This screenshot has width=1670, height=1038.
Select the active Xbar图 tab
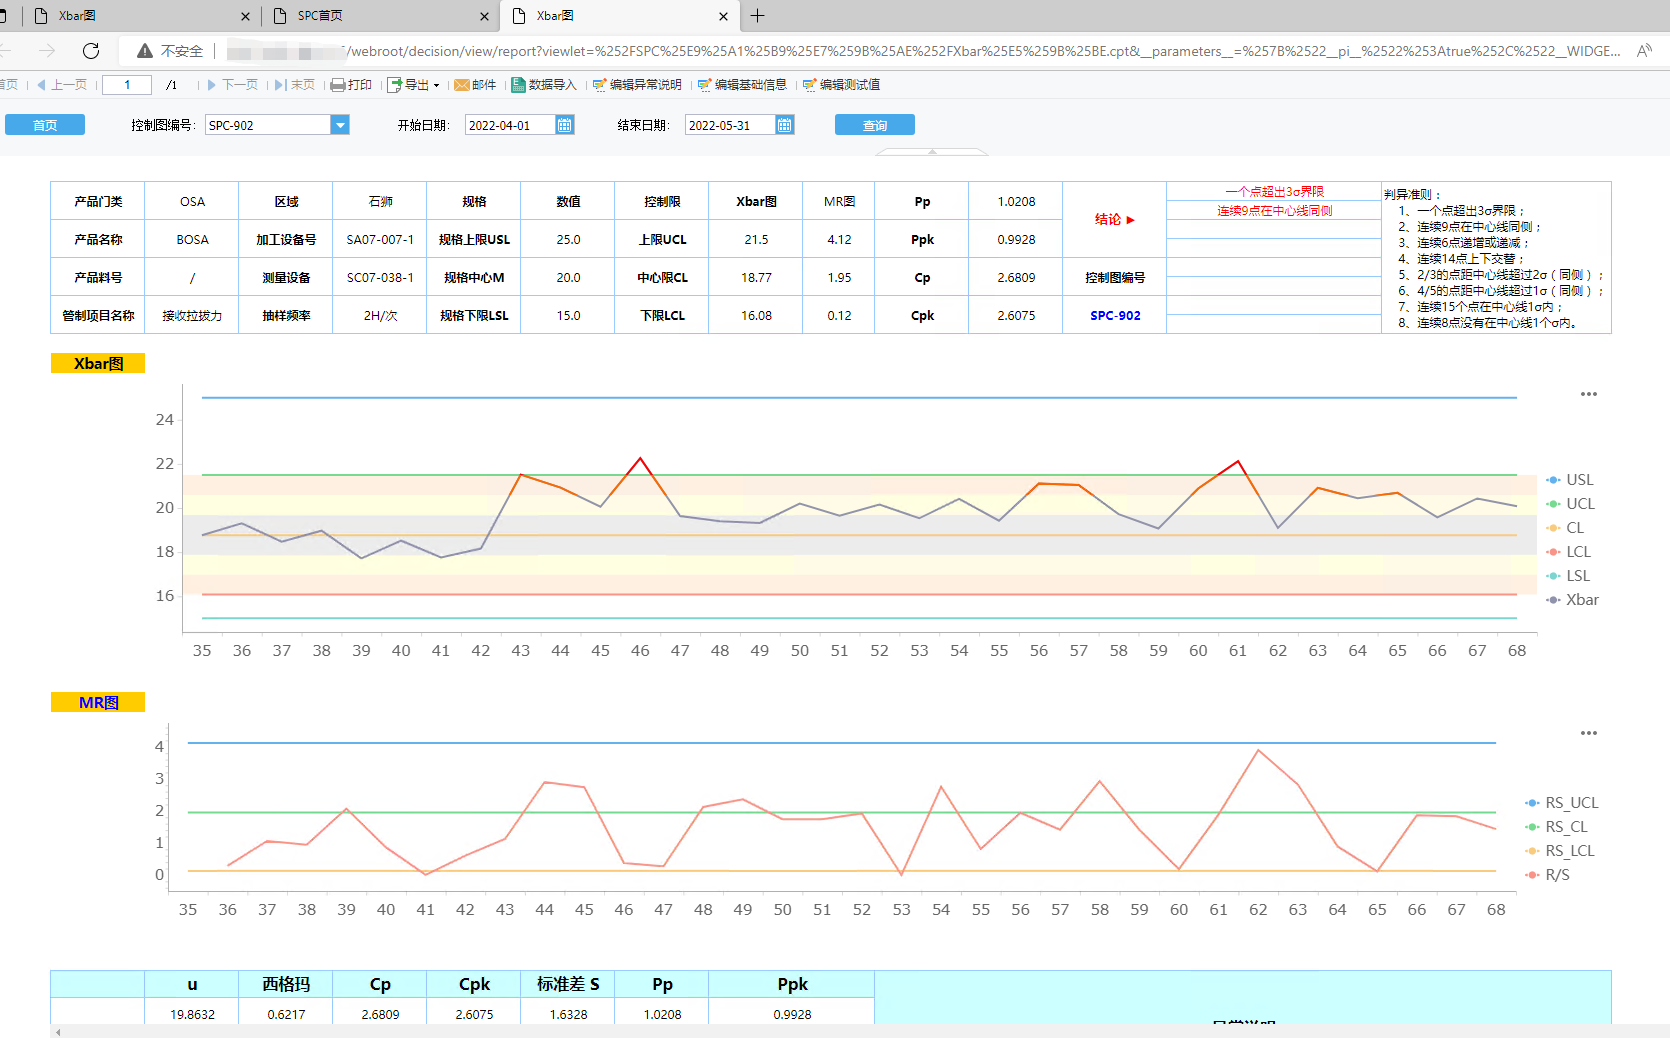[x=620, y=16]
